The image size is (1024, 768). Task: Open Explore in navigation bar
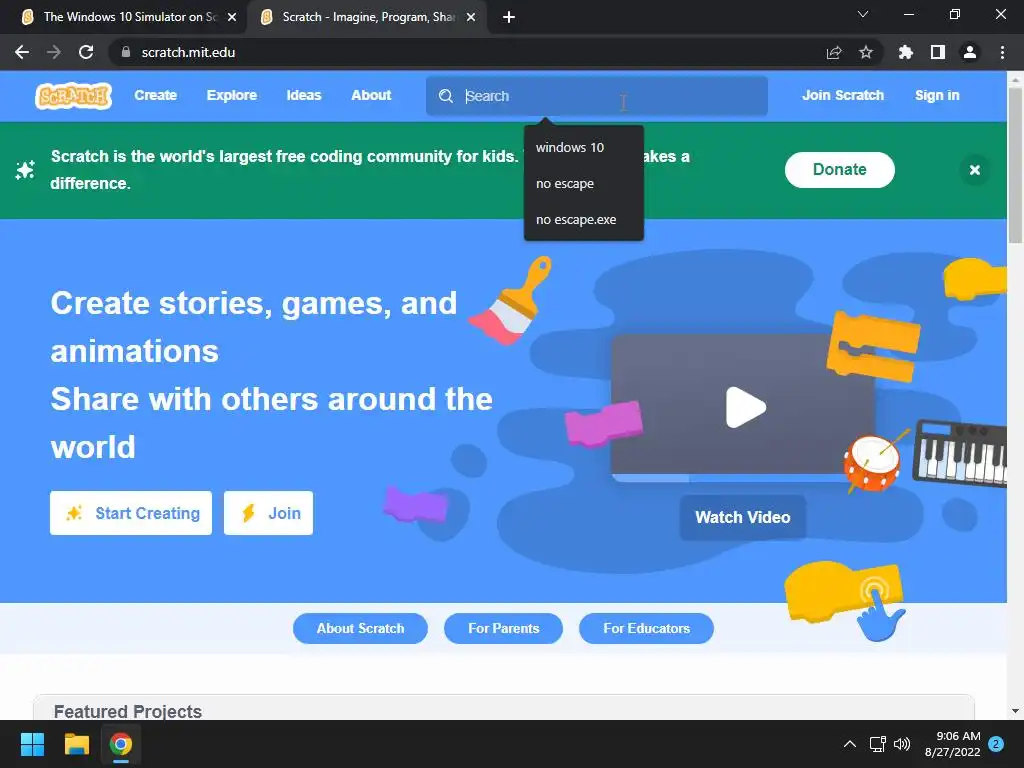tap(232, 95)
